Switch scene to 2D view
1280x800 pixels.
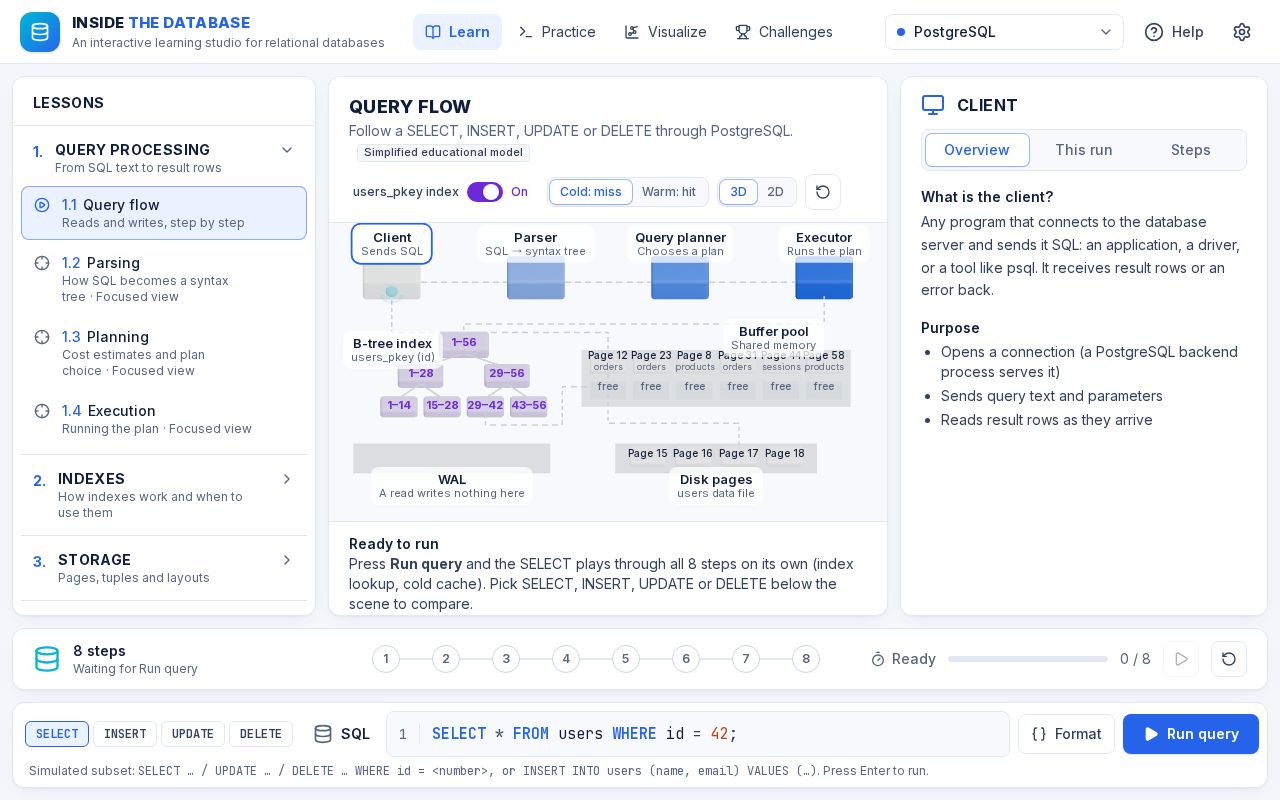coord(776,192)
